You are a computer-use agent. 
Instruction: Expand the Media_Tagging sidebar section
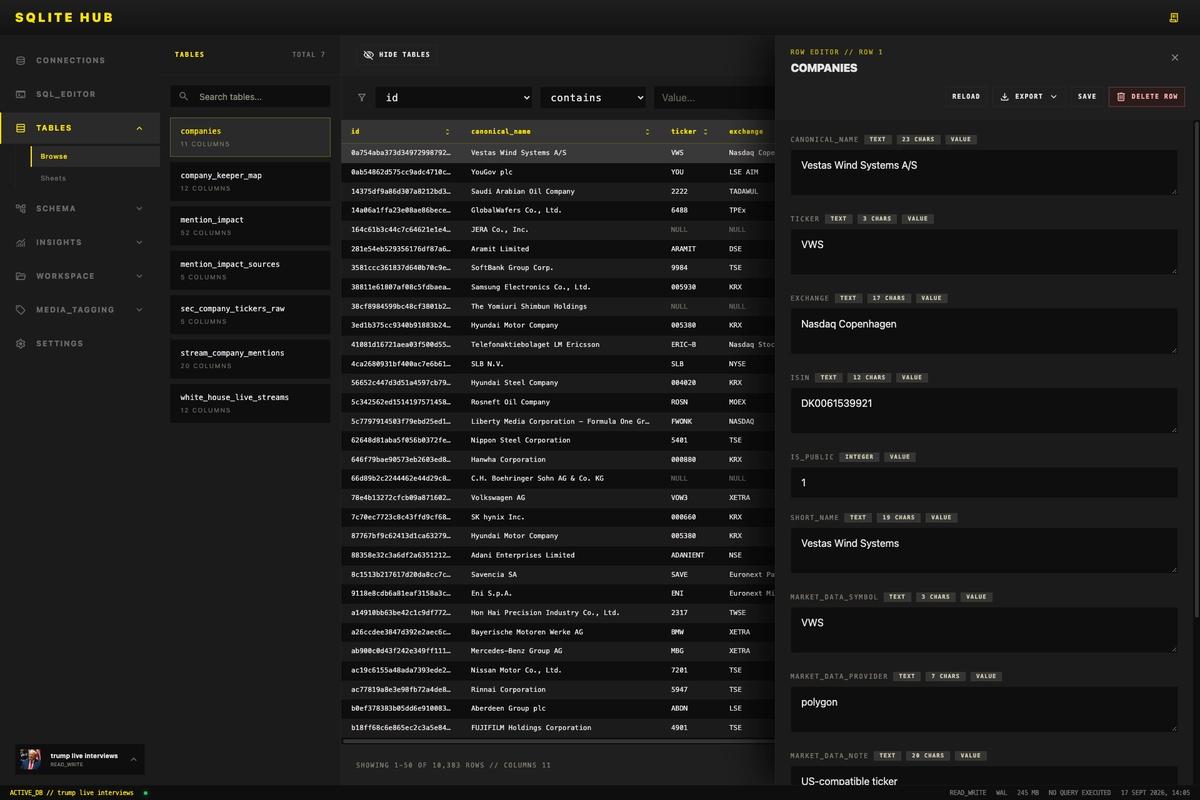[x=139, y=310]
